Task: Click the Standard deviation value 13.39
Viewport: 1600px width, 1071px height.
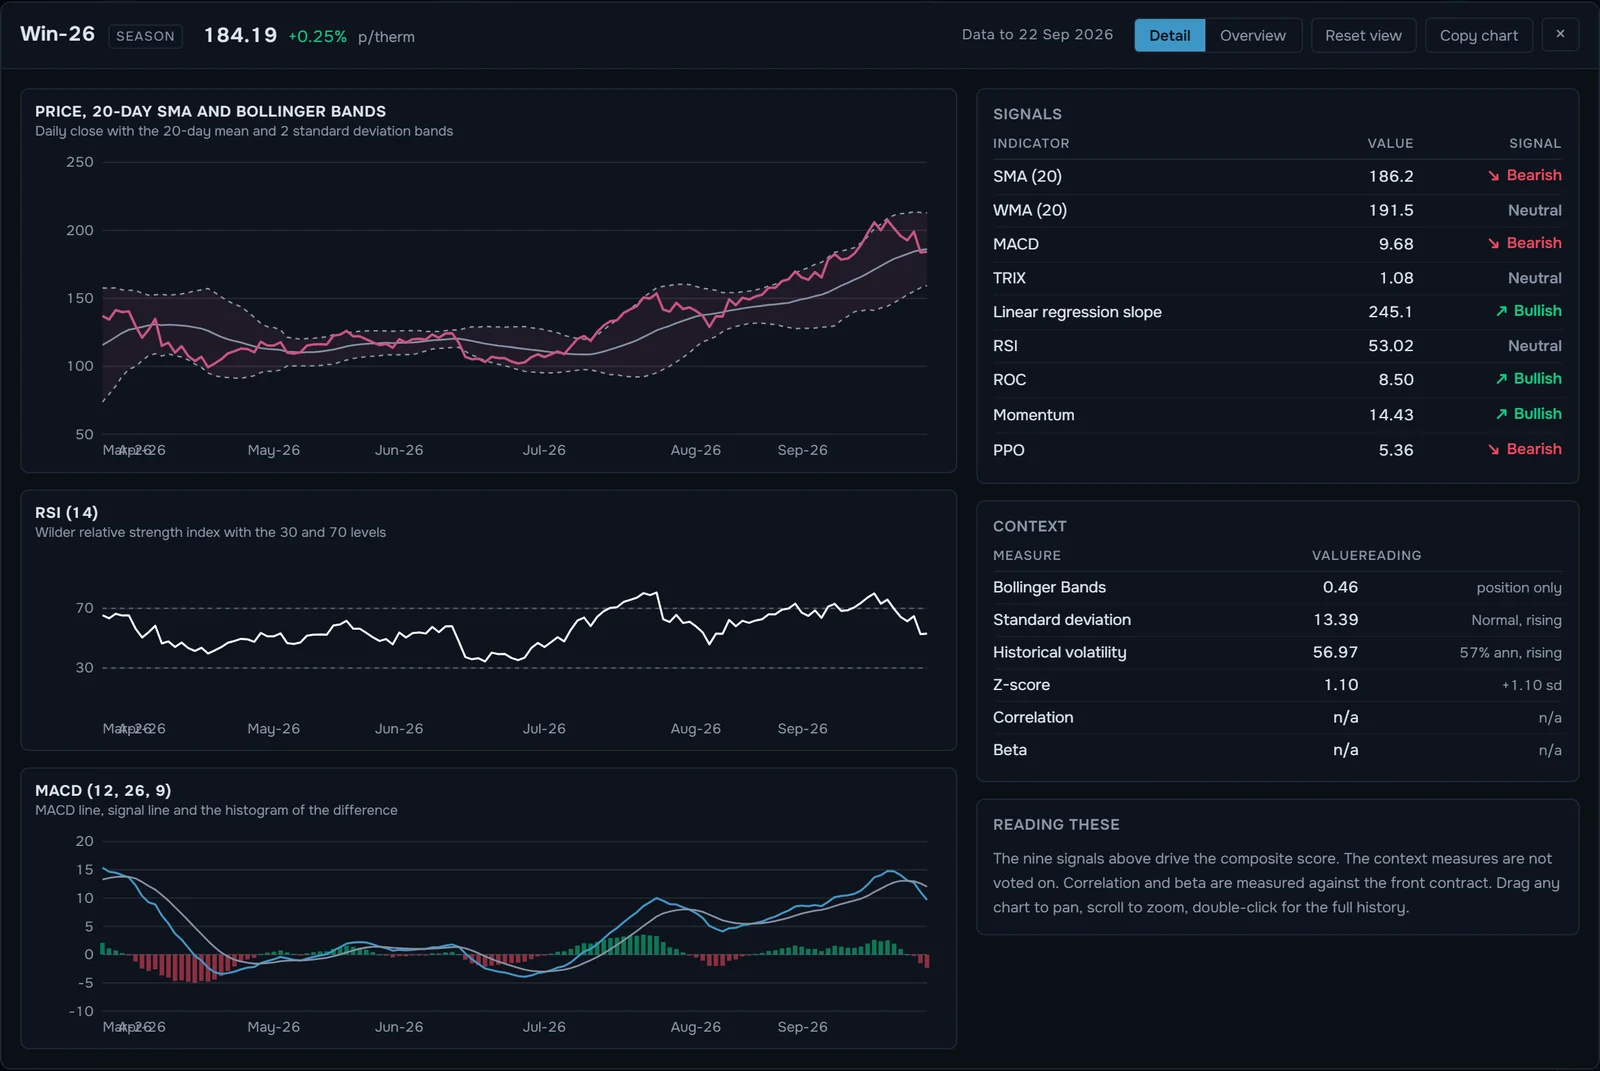Action: [1335, 620]
